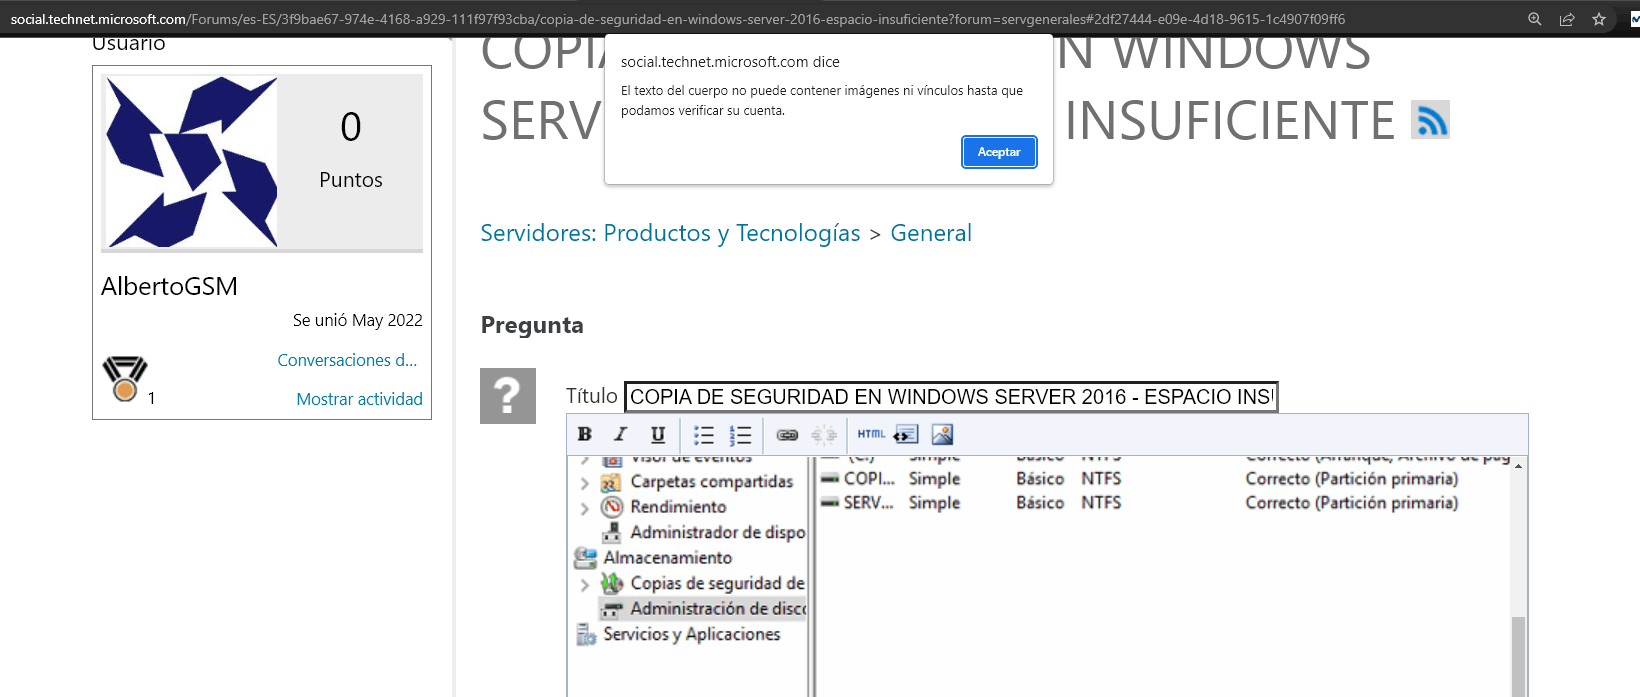Click the Almacenamiento icon

[585, 558]
